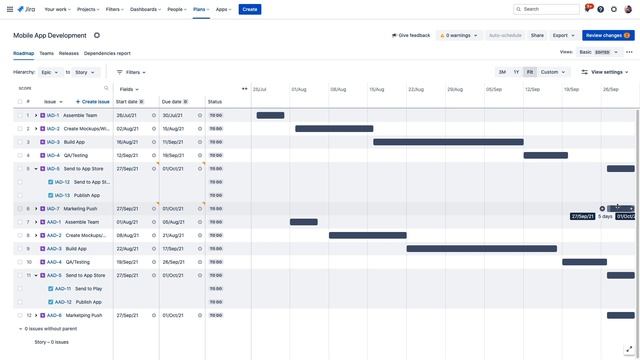The width and height of the screenshot is (640, 360).
Task: Open the Fields dropdown
Action: coord(129,89)
